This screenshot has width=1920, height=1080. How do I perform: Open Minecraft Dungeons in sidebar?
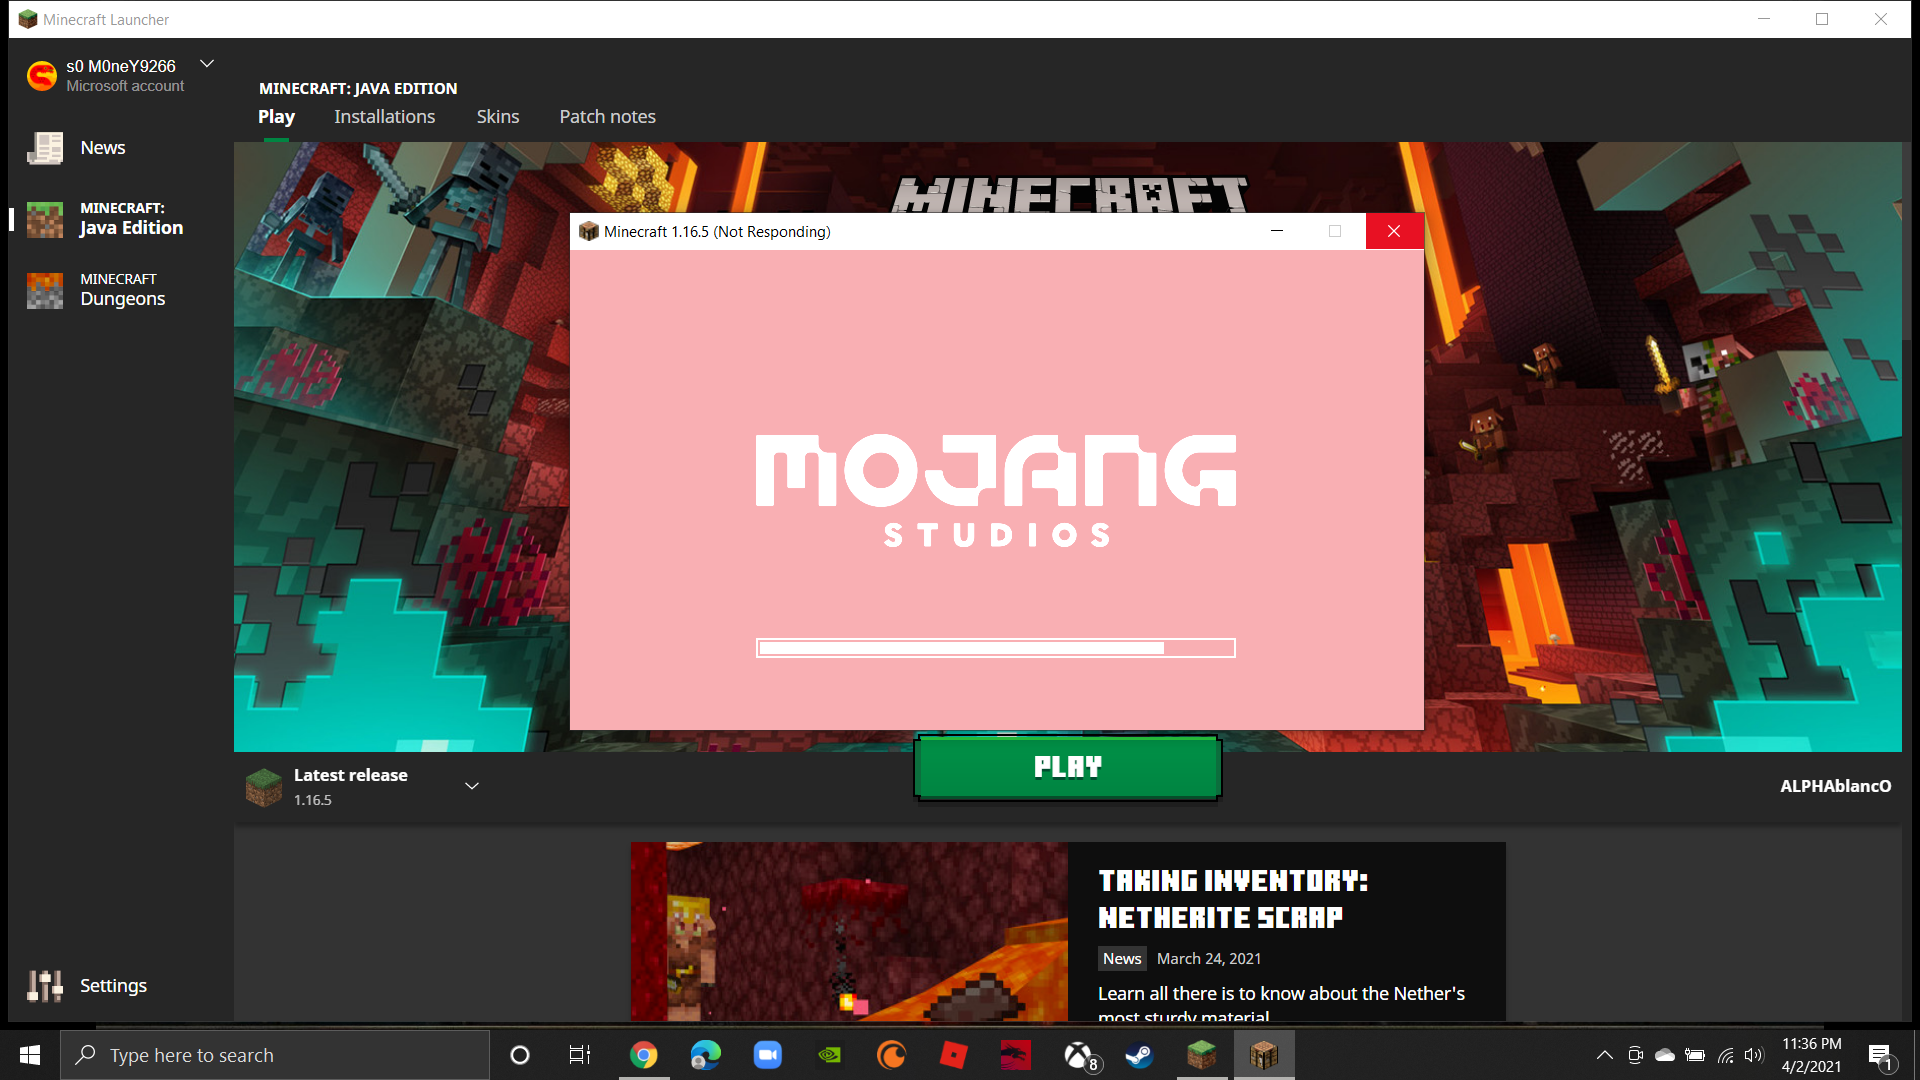point(122,290)
